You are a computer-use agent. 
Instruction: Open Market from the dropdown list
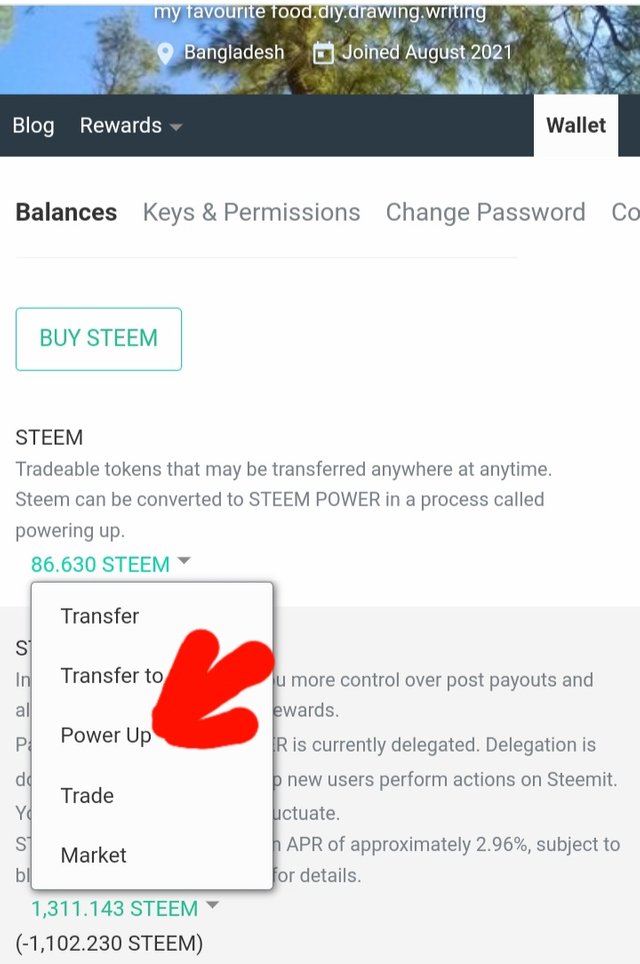(x=93, y=855)
